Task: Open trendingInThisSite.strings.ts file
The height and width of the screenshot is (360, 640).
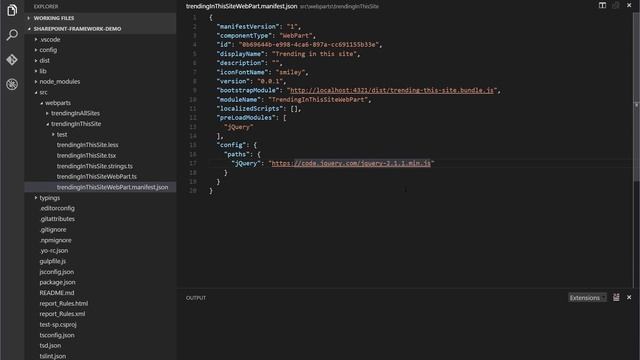Action: pos(94,166)
